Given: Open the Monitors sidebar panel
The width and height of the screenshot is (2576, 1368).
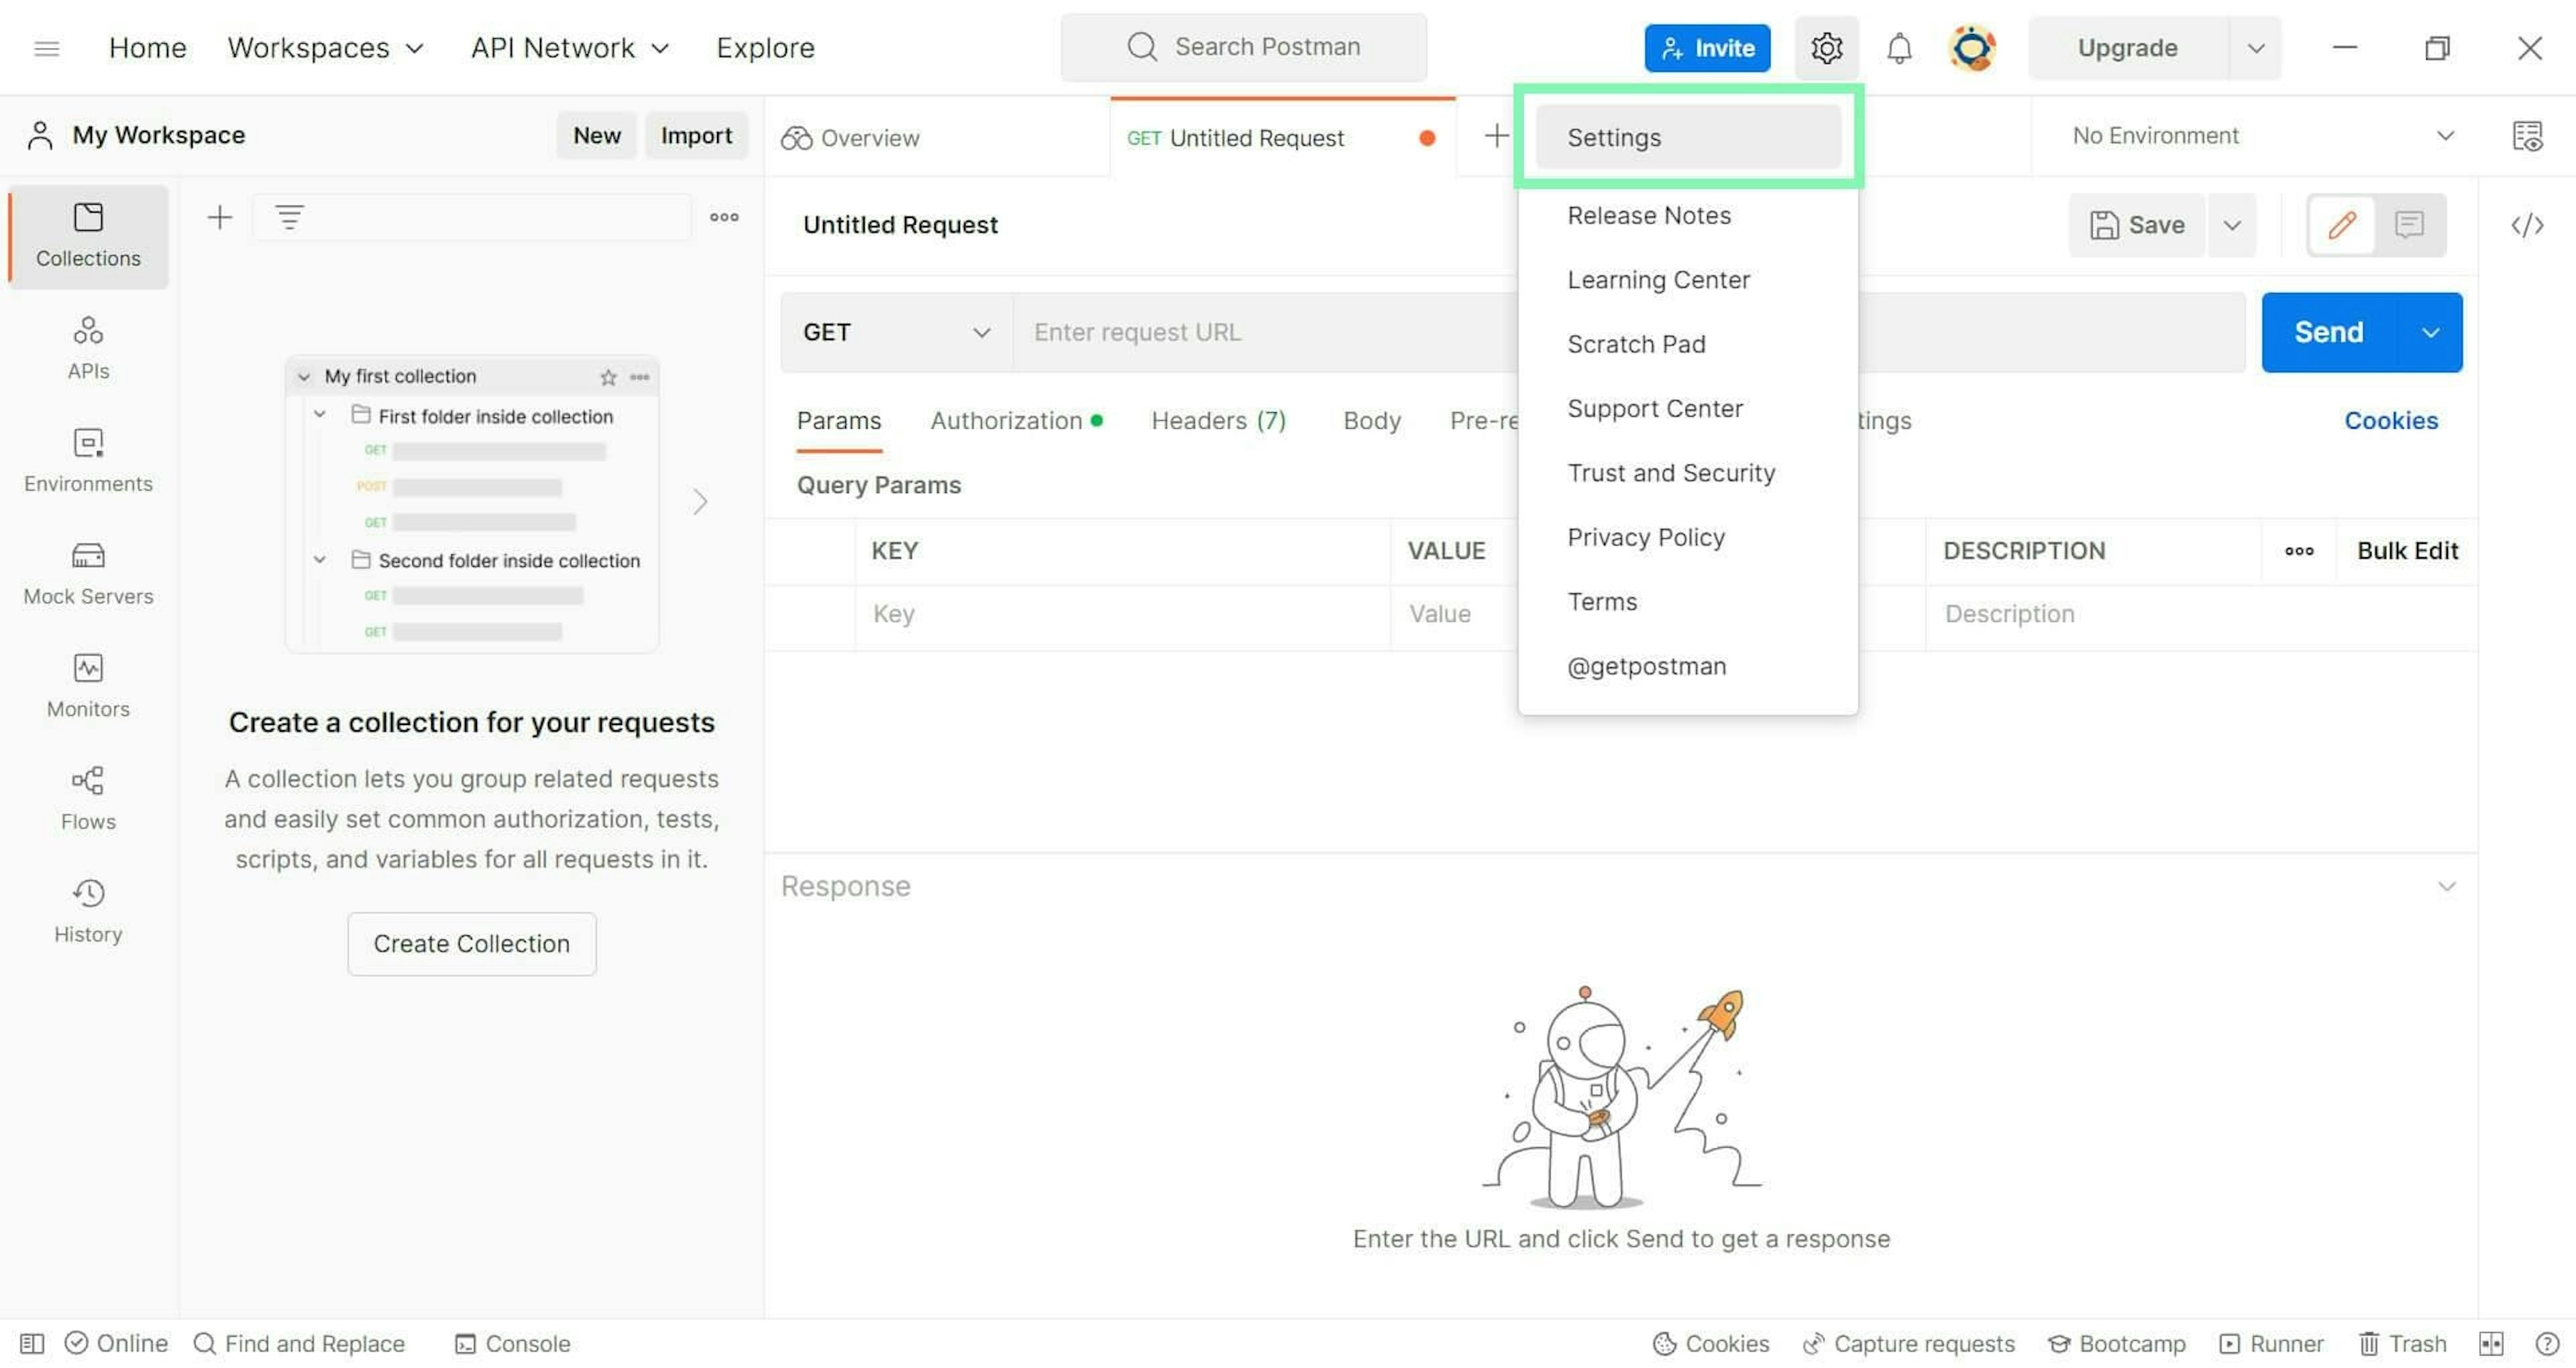Looking at the screenshot, I should point(88,686).
